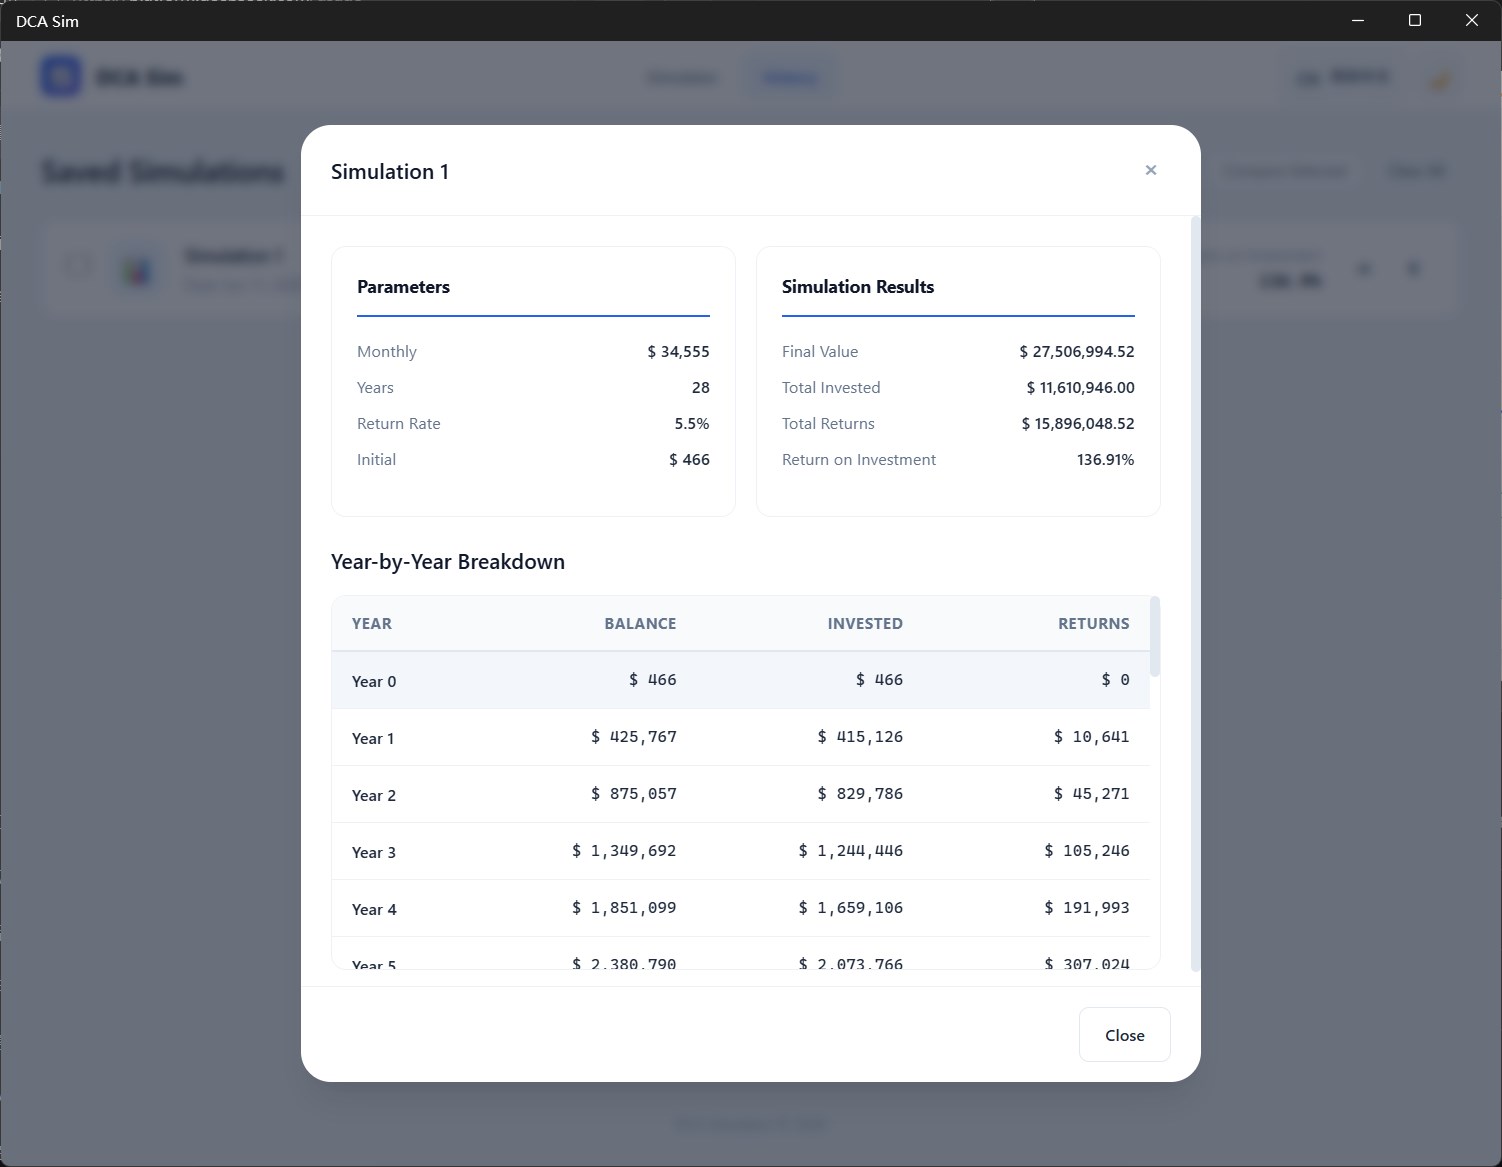The image size is (1502, 1167).
Task: Click the YEAR column header
Action: (x=372, y=624)
